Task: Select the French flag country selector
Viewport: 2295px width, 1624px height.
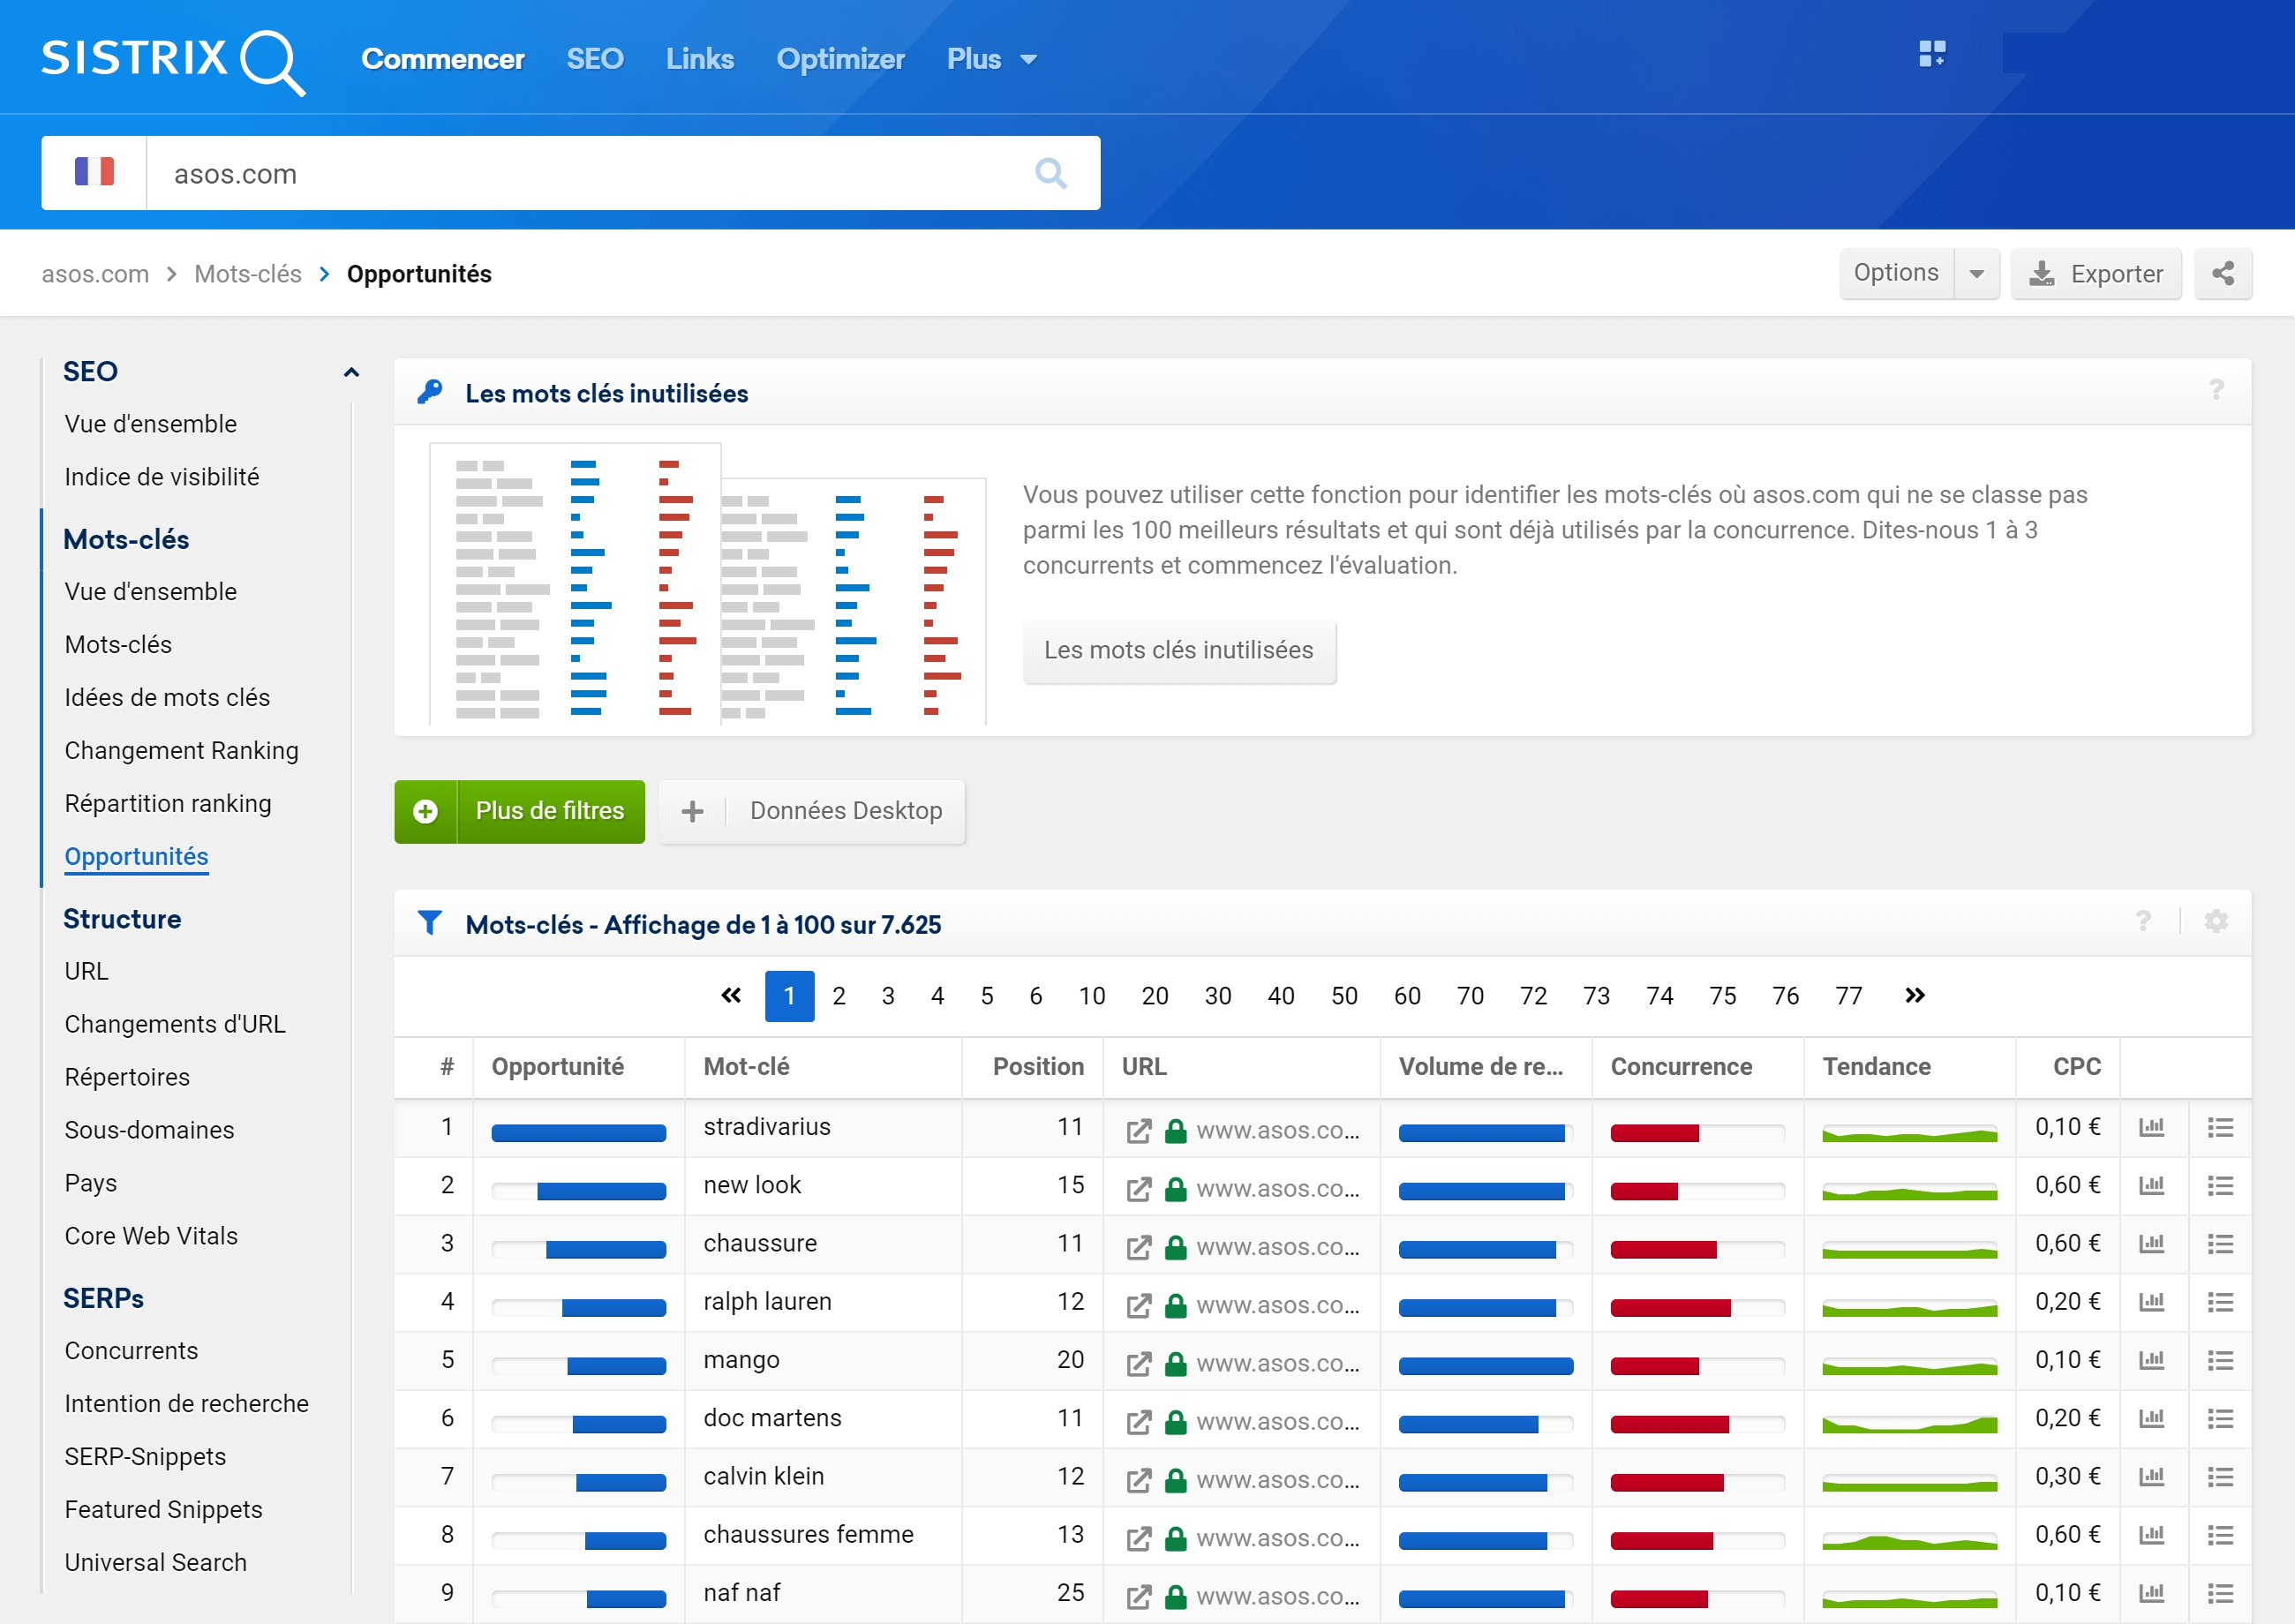Action: click(x=94, y=172)
